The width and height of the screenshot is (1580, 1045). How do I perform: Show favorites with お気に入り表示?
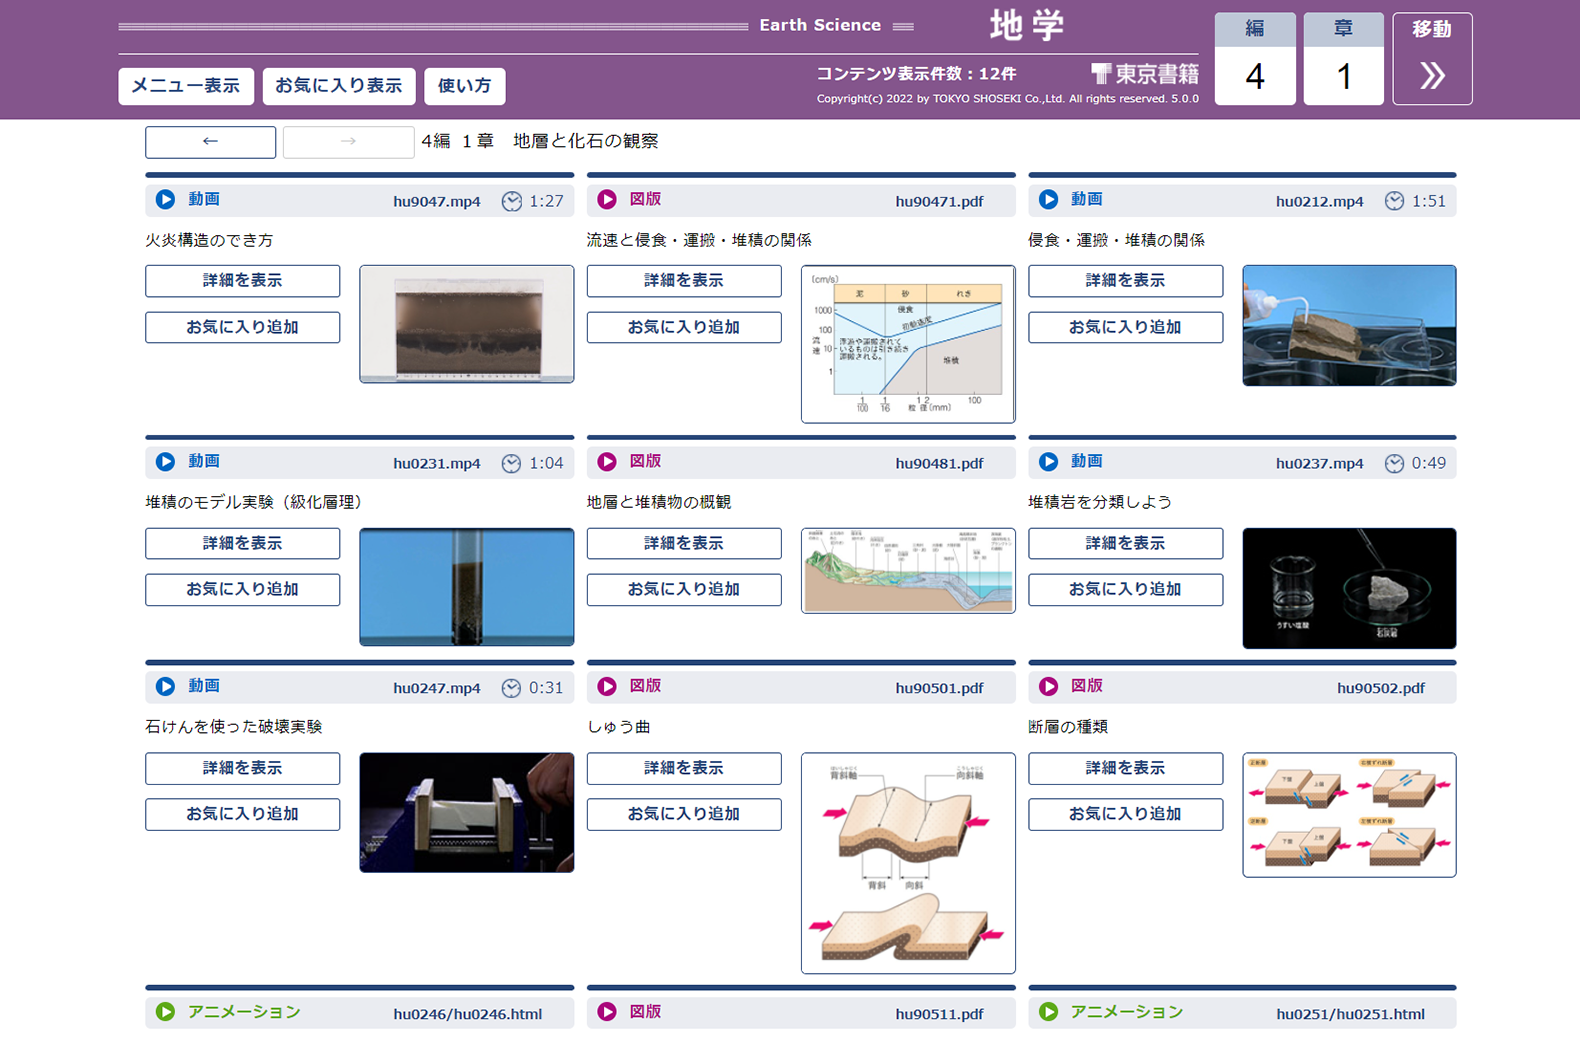[339, 86]
